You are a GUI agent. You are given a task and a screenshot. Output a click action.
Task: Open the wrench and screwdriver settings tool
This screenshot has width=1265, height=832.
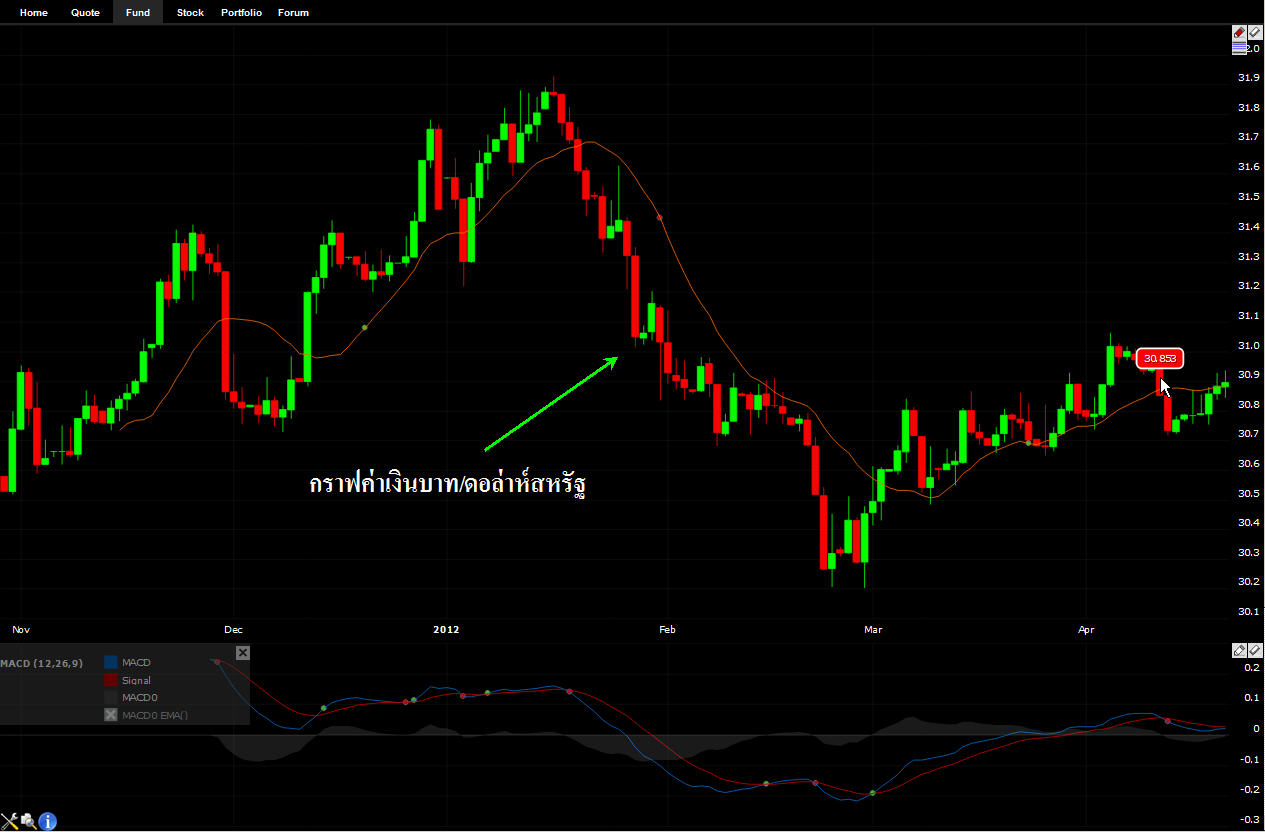[x=9, y=821]
